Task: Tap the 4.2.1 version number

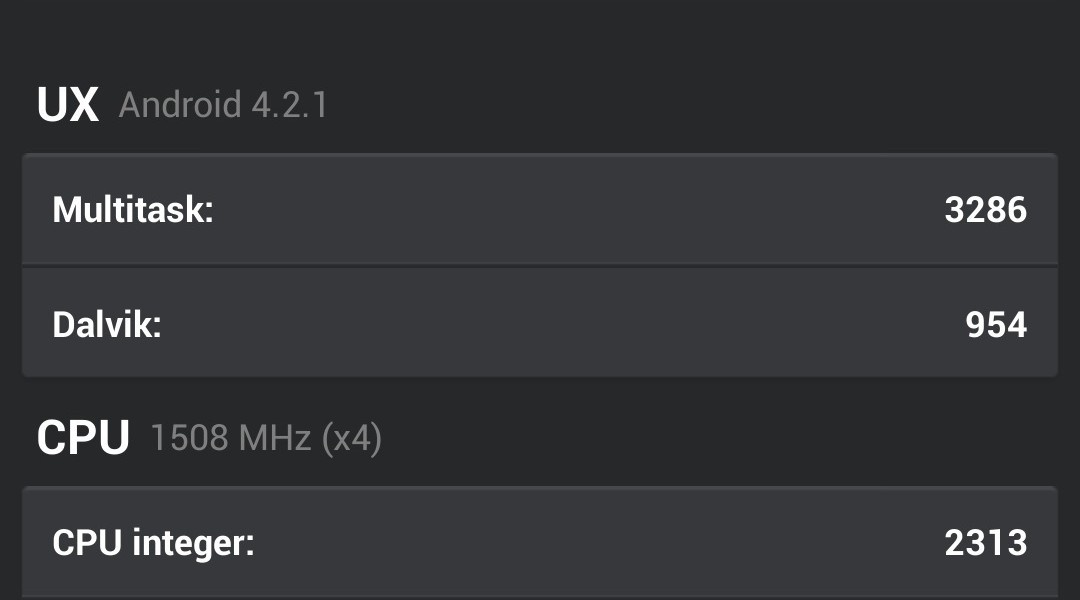Action: pyautogui.click(x=289, y=105)
